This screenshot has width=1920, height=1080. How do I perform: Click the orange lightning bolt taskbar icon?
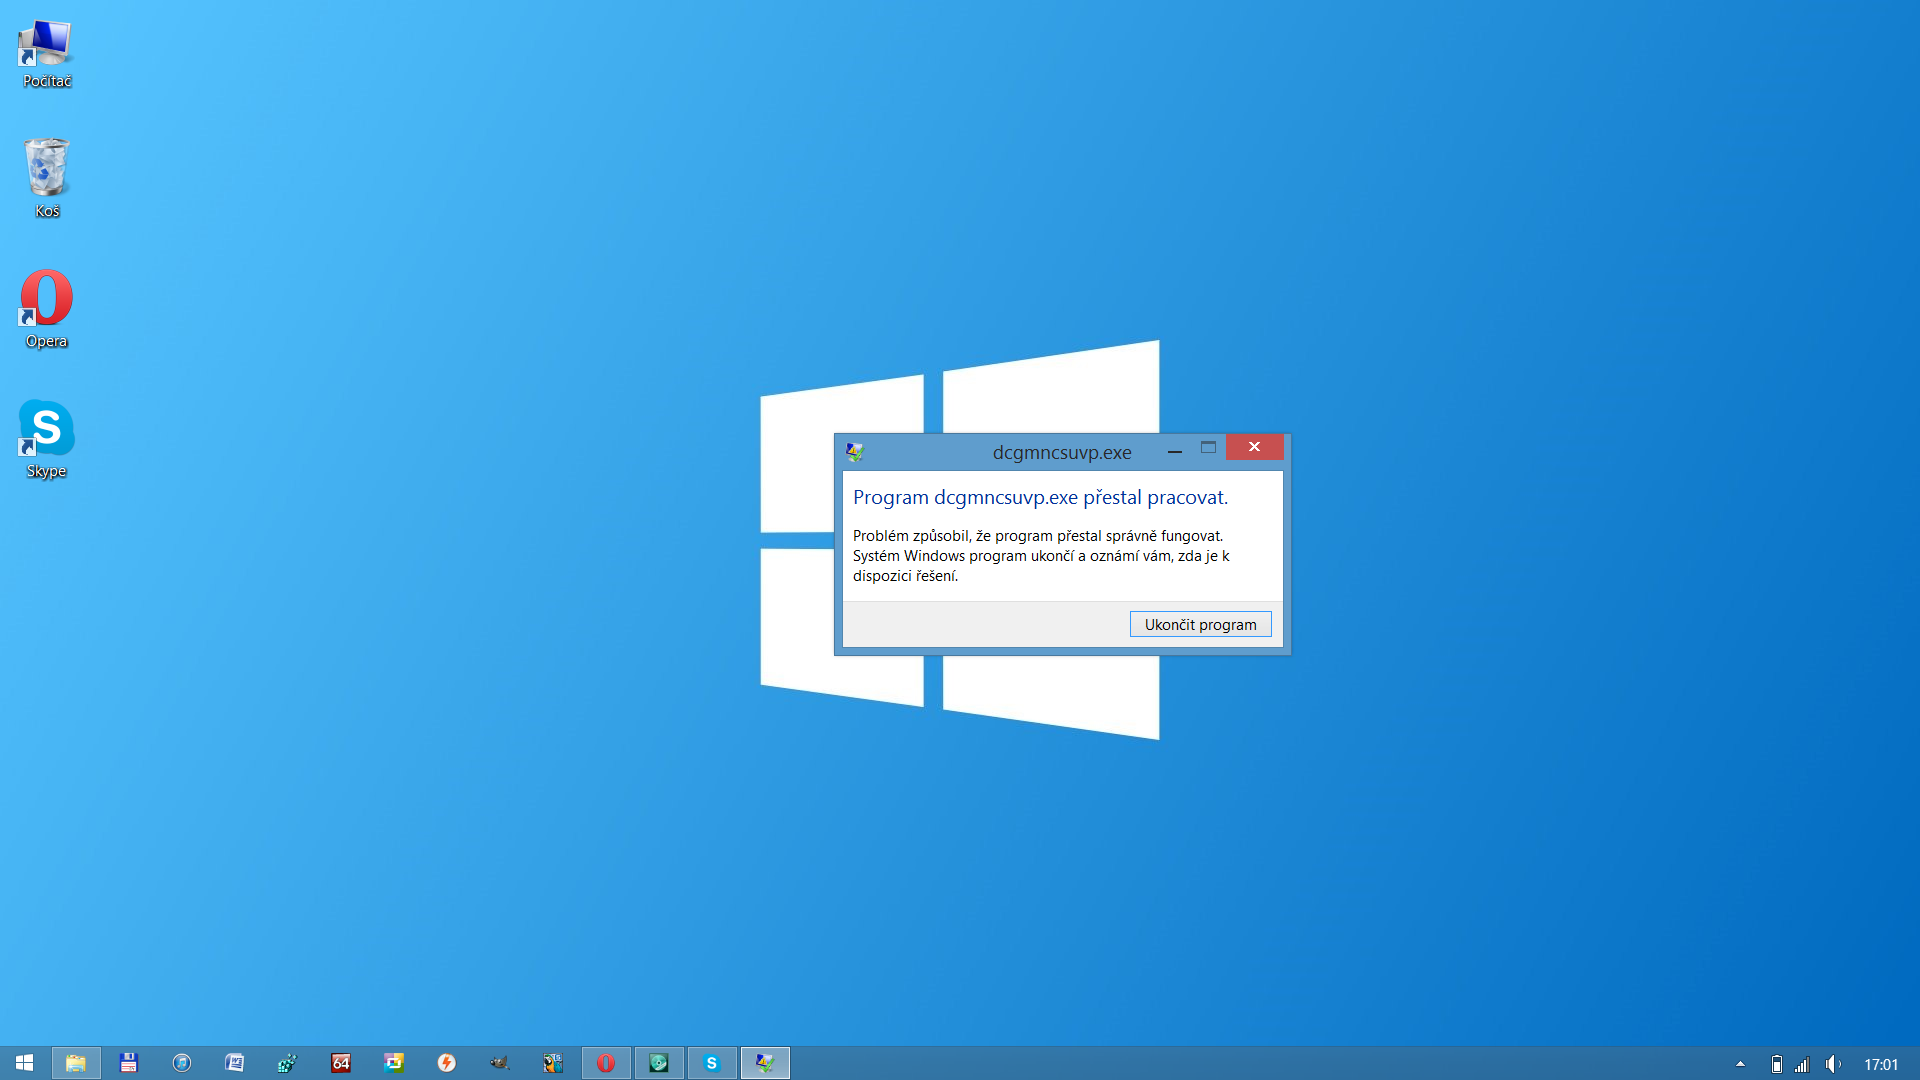[x=446, y=1063]
